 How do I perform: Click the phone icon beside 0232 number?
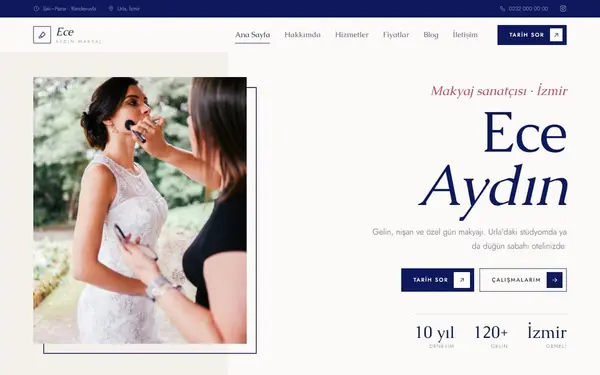tap(502, 8)
